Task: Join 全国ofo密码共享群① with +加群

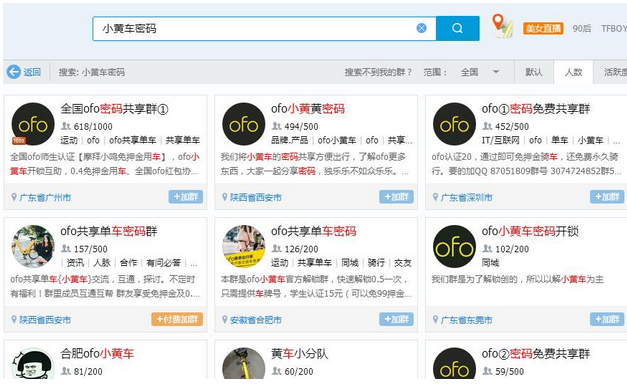Action: pos(186,197)
